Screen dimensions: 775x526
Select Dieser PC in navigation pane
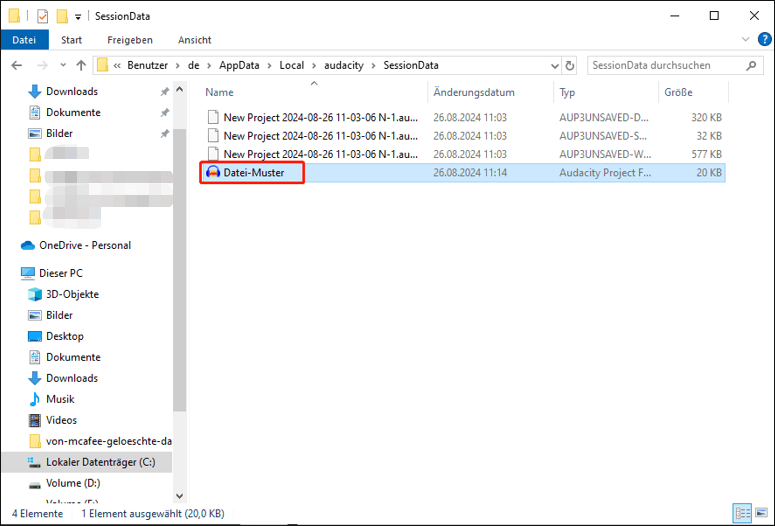tap(61, 273)
